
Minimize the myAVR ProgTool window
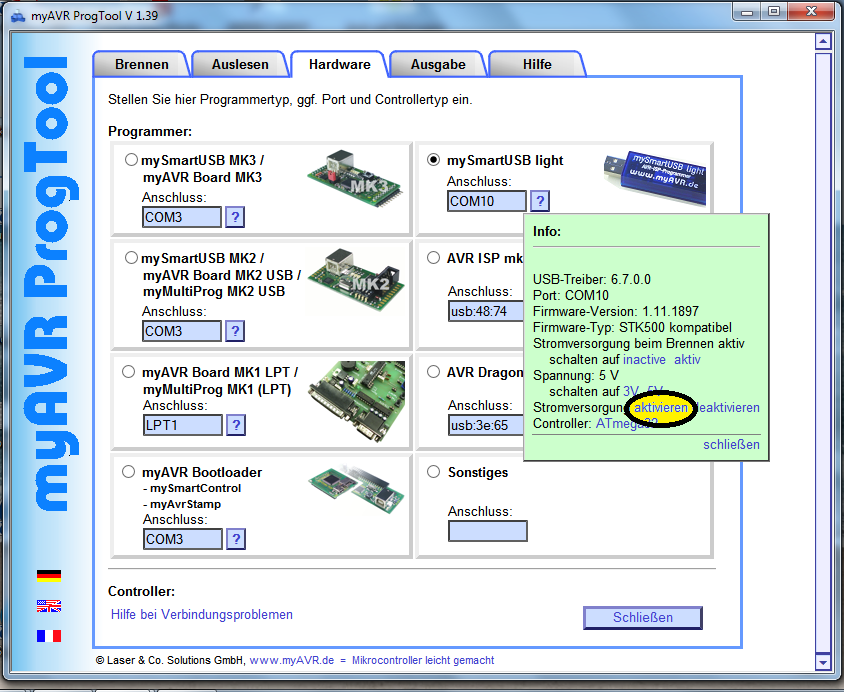coord(747,12)
